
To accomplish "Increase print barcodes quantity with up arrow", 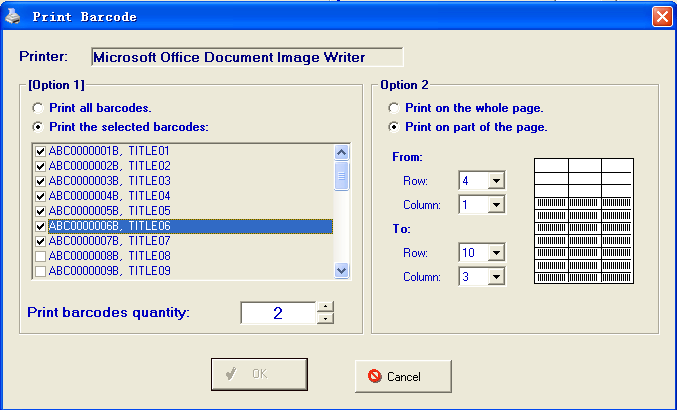I will pos(326,307).
